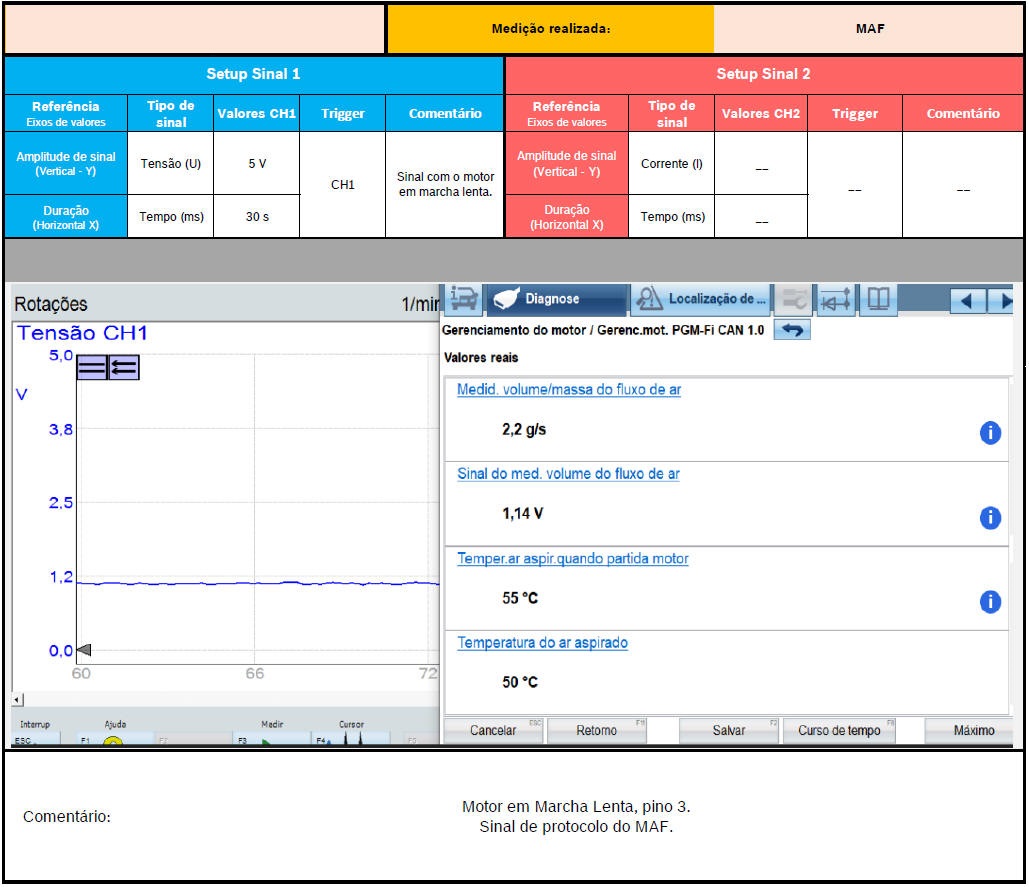This screenshot has width=1029, height=887.
Task: Click the wrench maintenance icon in toolbar
Action: [x=794, y=299]
